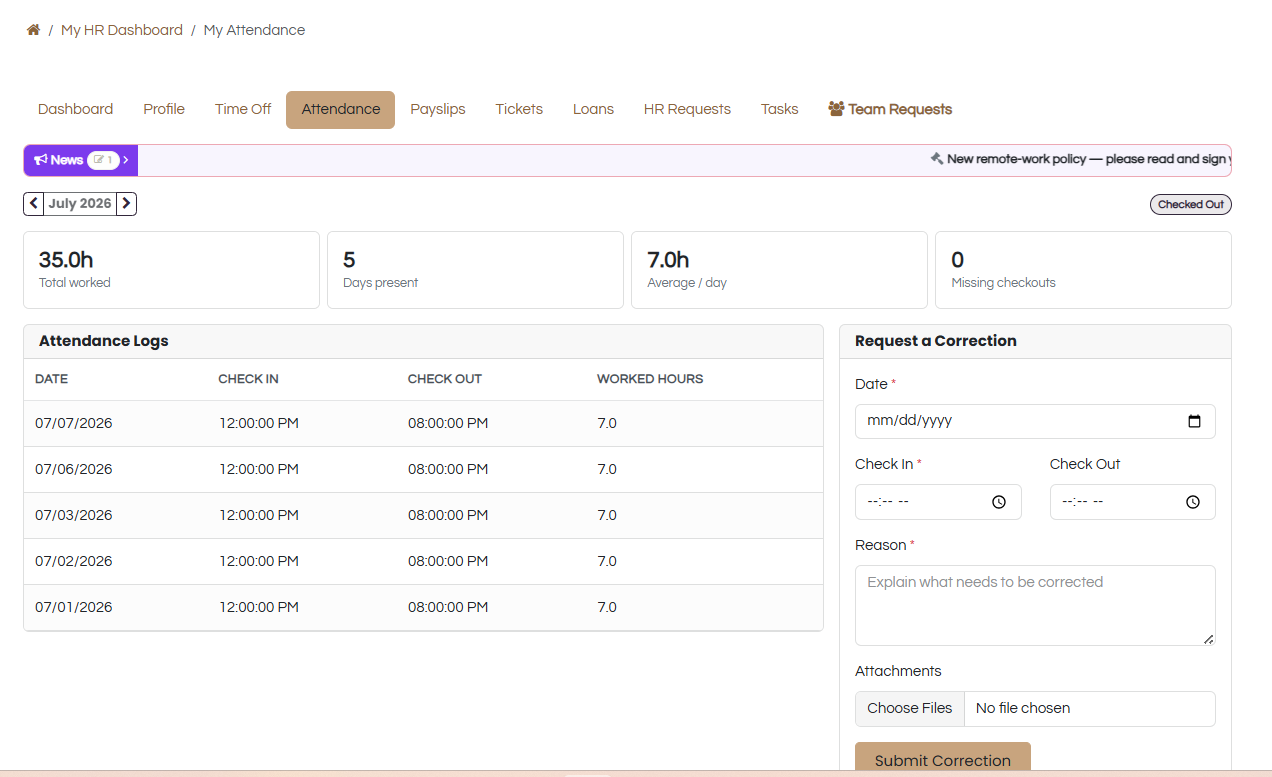
Task: Click the WORKED HOURS column header
Action: point(650,379)
